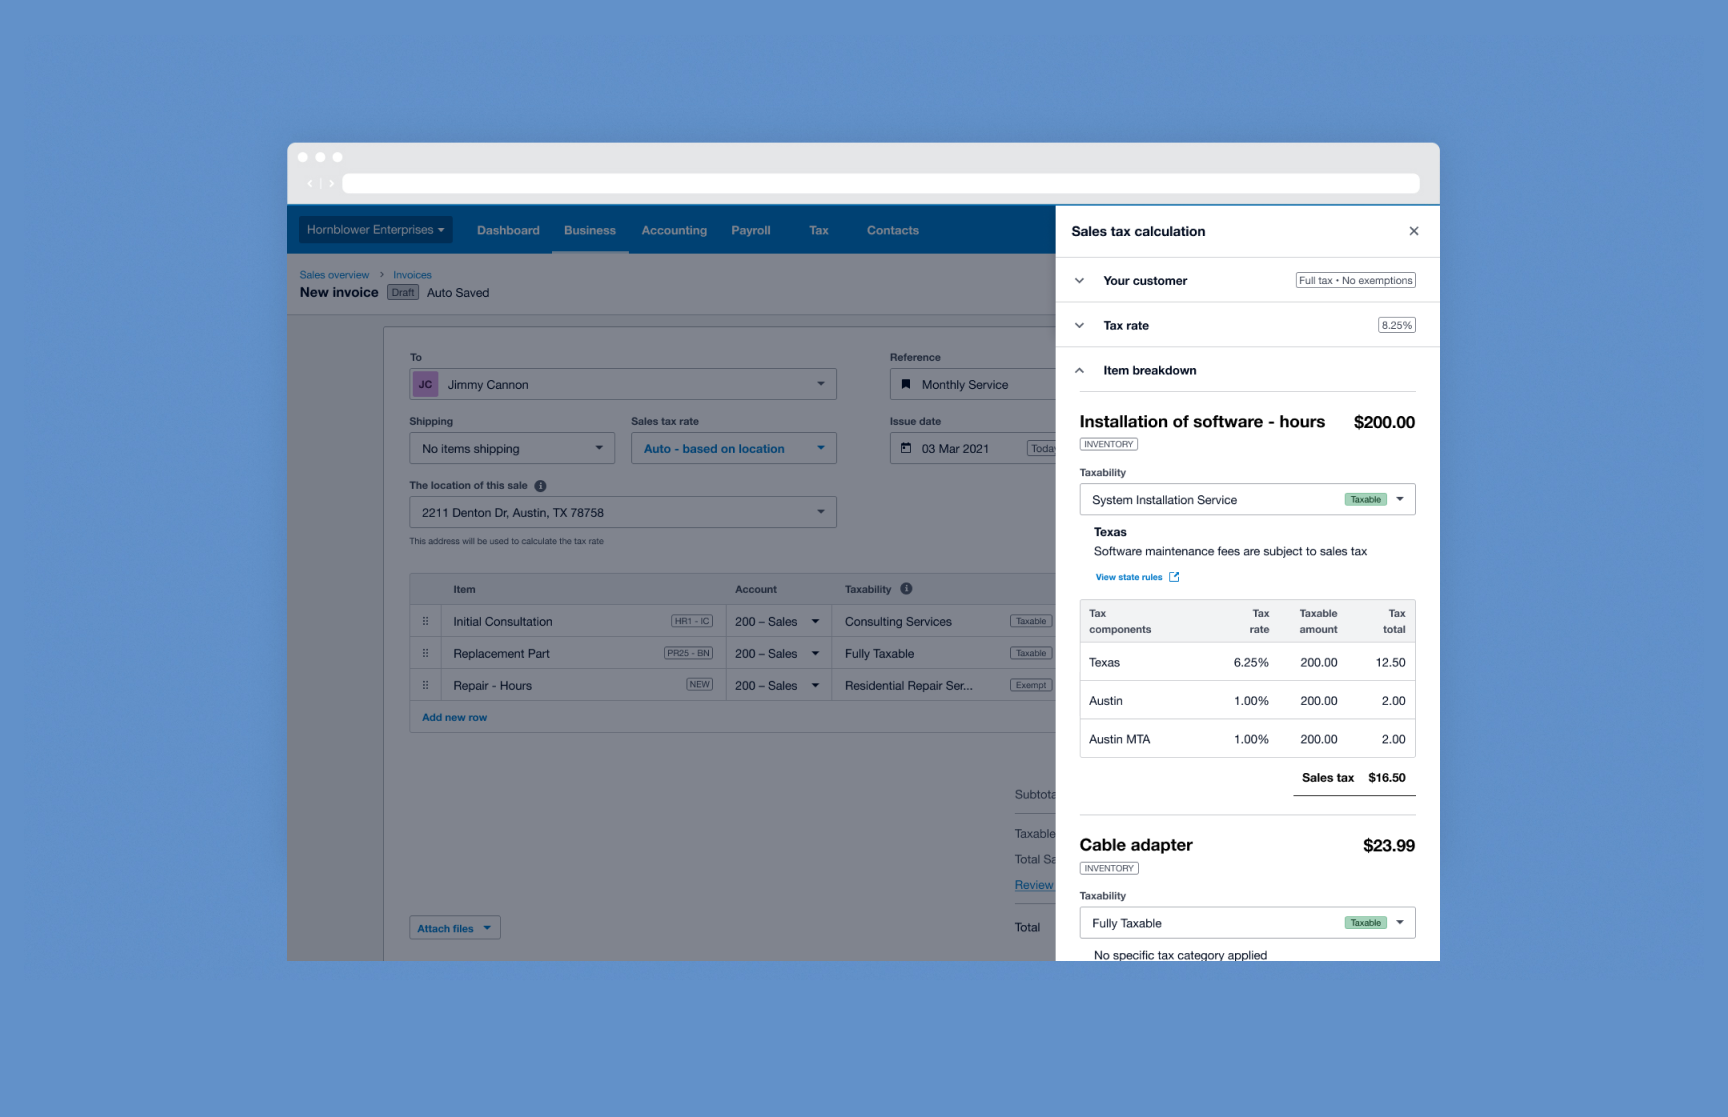This screenshot has height=1117, width=1728.
Task: Open the Hornblower Enterprises organization menu
Action: [x=375, y=230]
